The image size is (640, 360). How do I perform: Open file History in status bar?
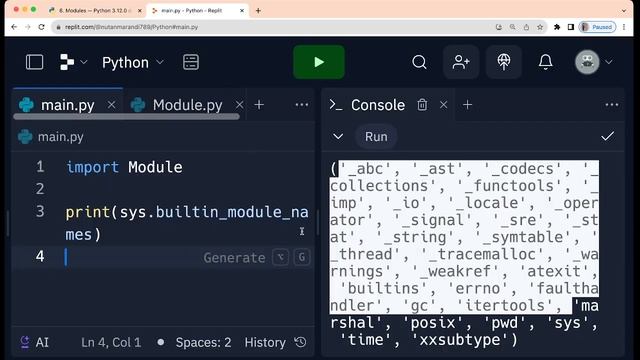[276, 342]
